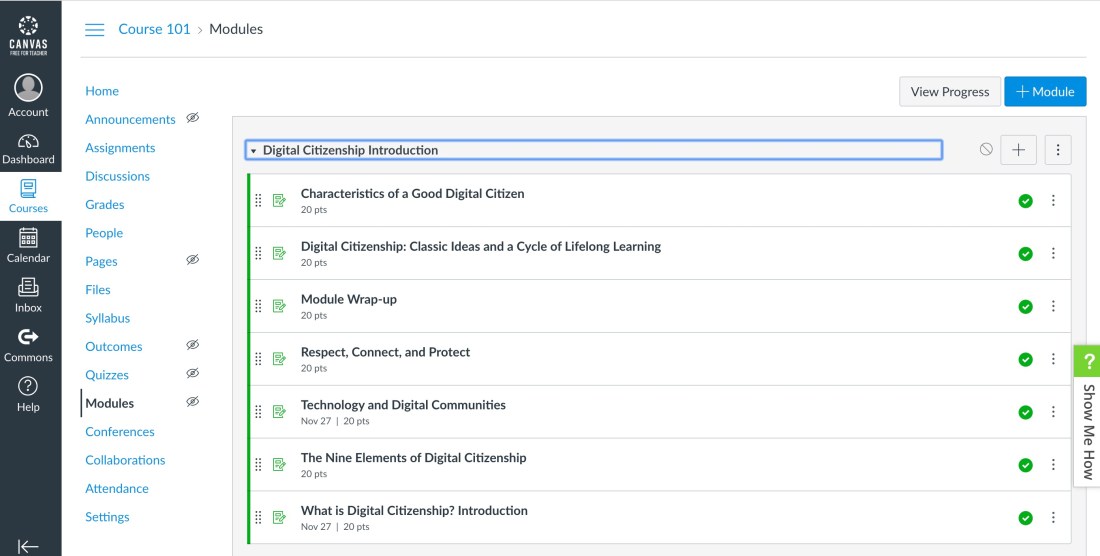Toggle the module publish icon for Digital Citizenship Introduction
1100x556 pixels.
(x=986, y=150)
